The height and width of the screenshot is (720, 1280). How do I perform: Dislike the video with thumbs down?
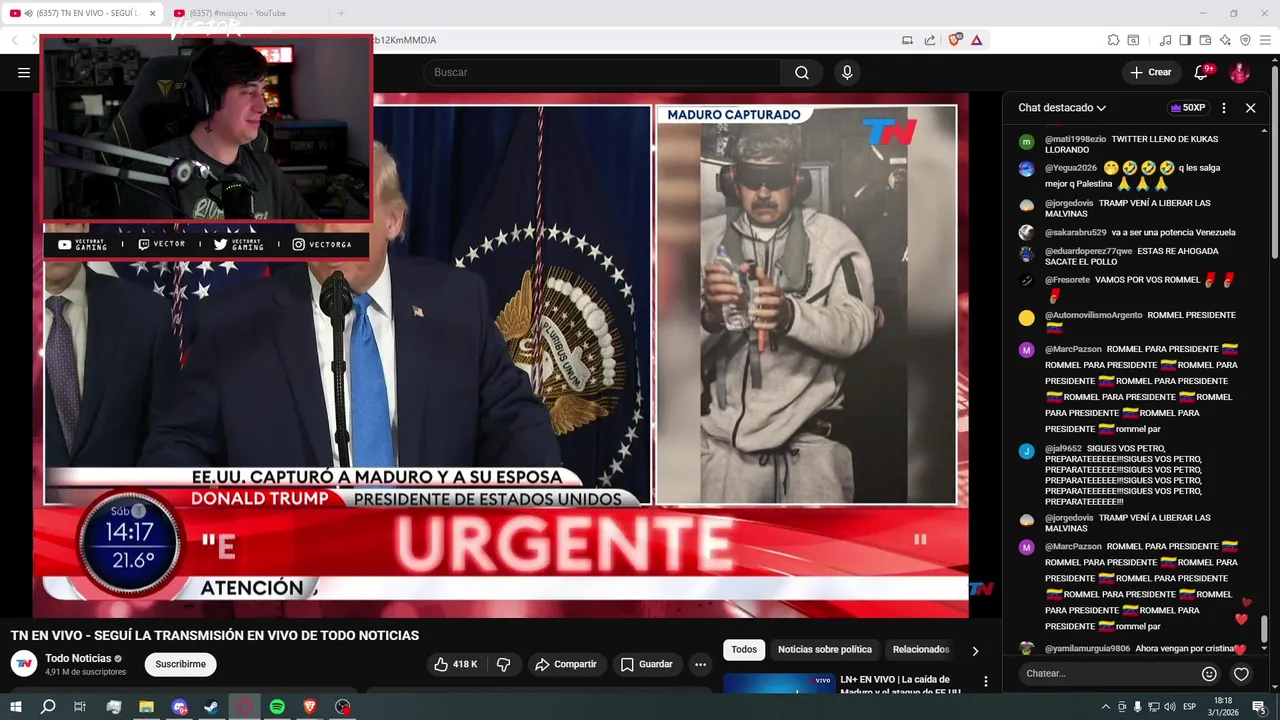tap(504, 664)
